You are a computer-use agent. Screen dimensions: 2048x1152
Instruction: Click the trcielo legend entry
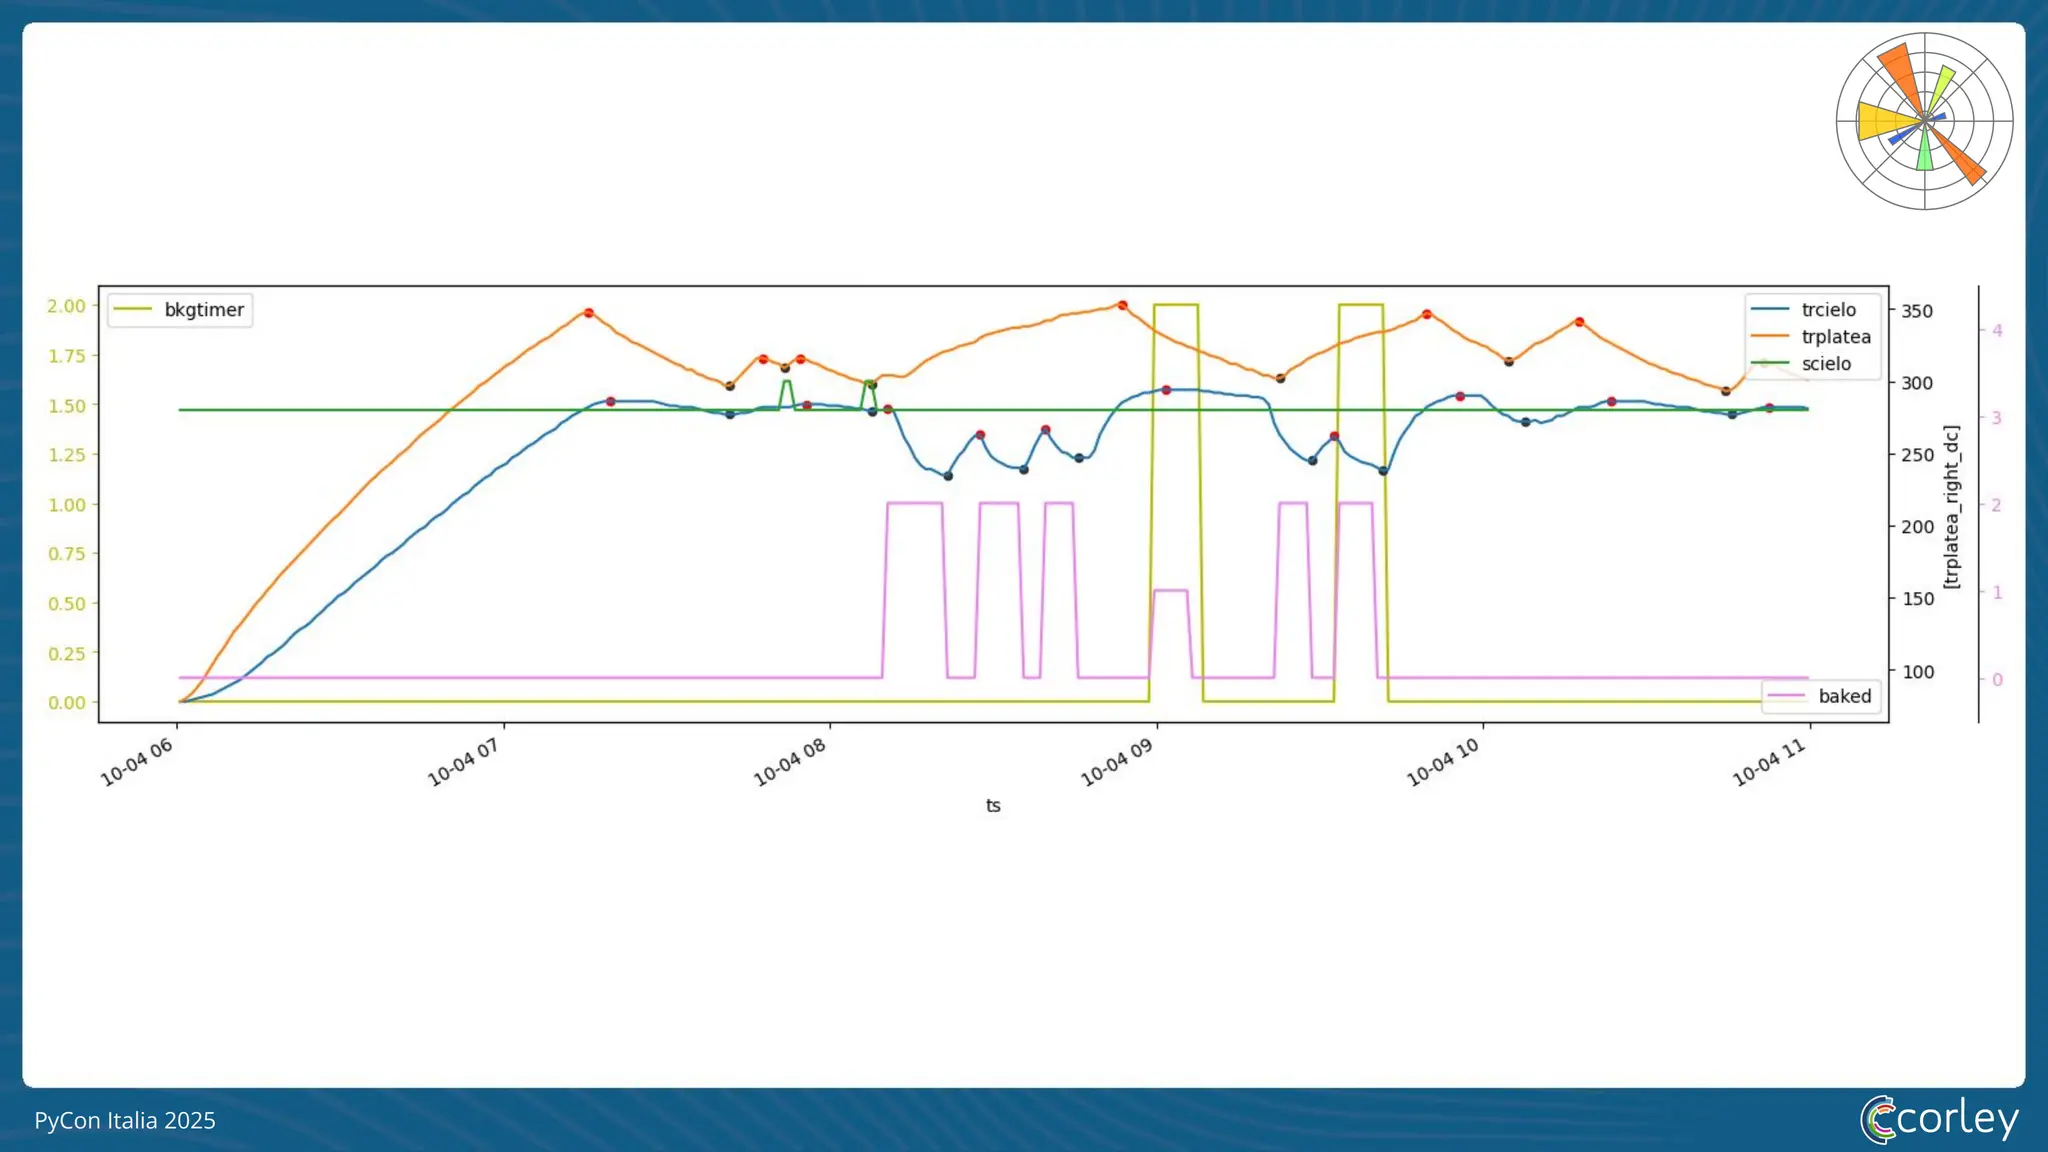click(x=1828, y=310)
